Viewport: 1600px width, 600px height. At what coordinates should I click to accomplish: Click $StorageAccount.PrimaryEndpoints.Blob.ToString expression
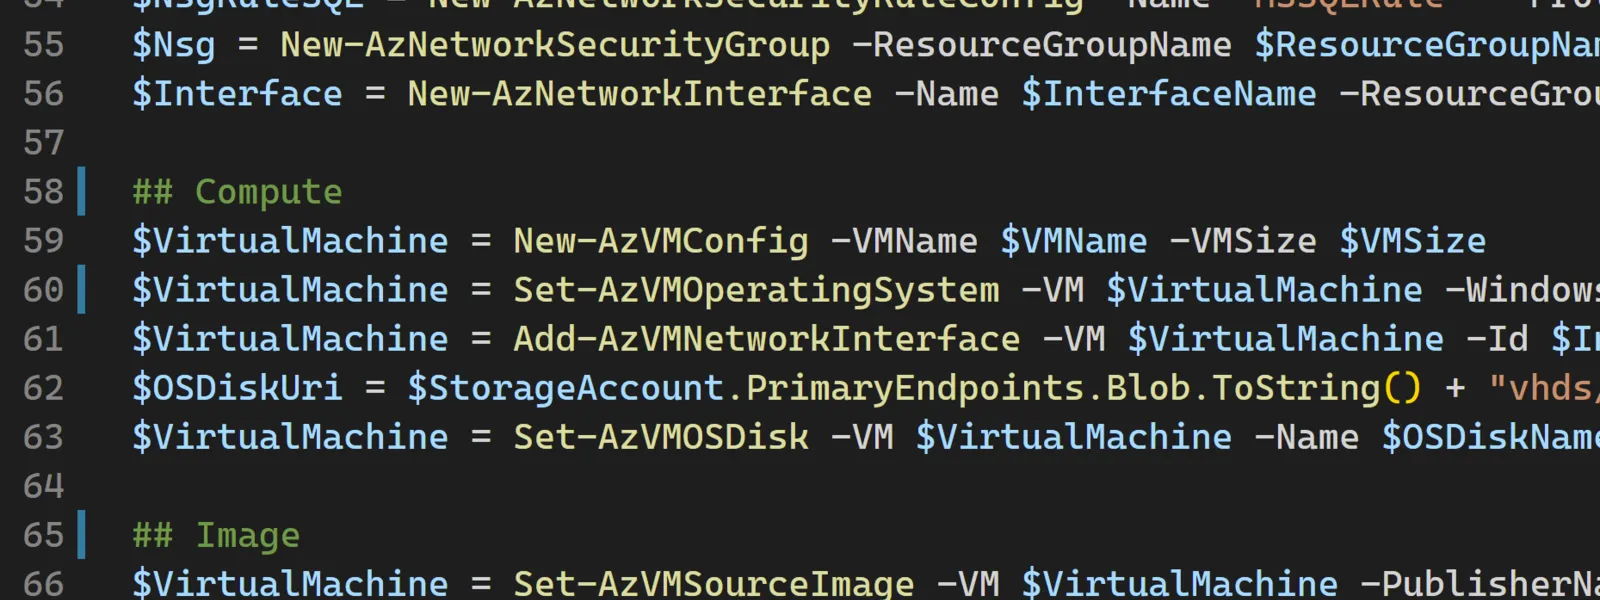click(893, 389)
